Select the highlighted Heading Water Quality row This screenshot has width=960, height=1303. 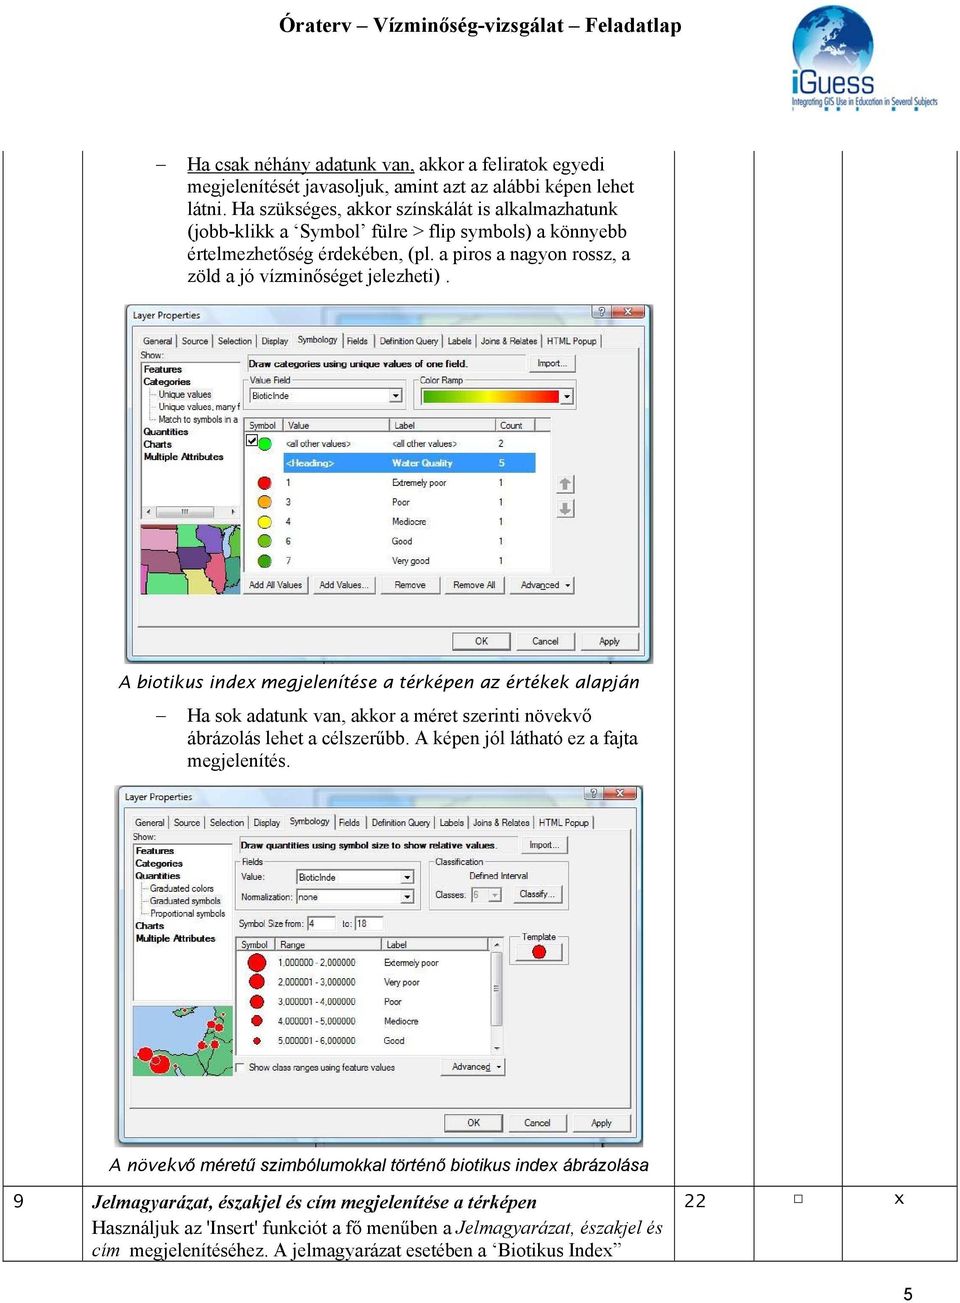(x=409, y=463)
